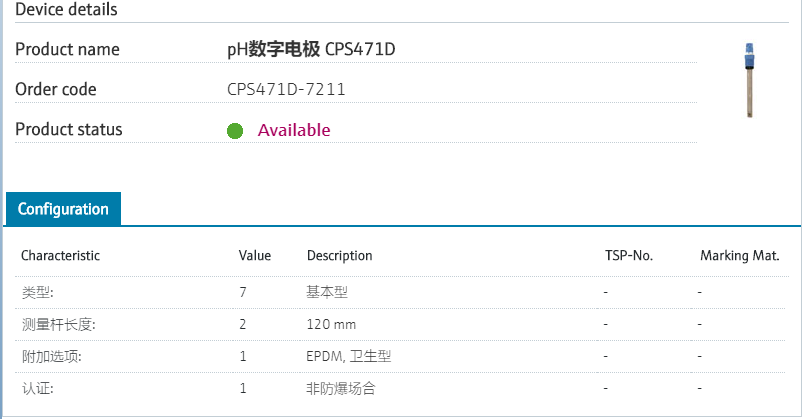This screenshot has width=805, height=419.
Task: Click the 基本型 description cell
Action: [327, 292]
